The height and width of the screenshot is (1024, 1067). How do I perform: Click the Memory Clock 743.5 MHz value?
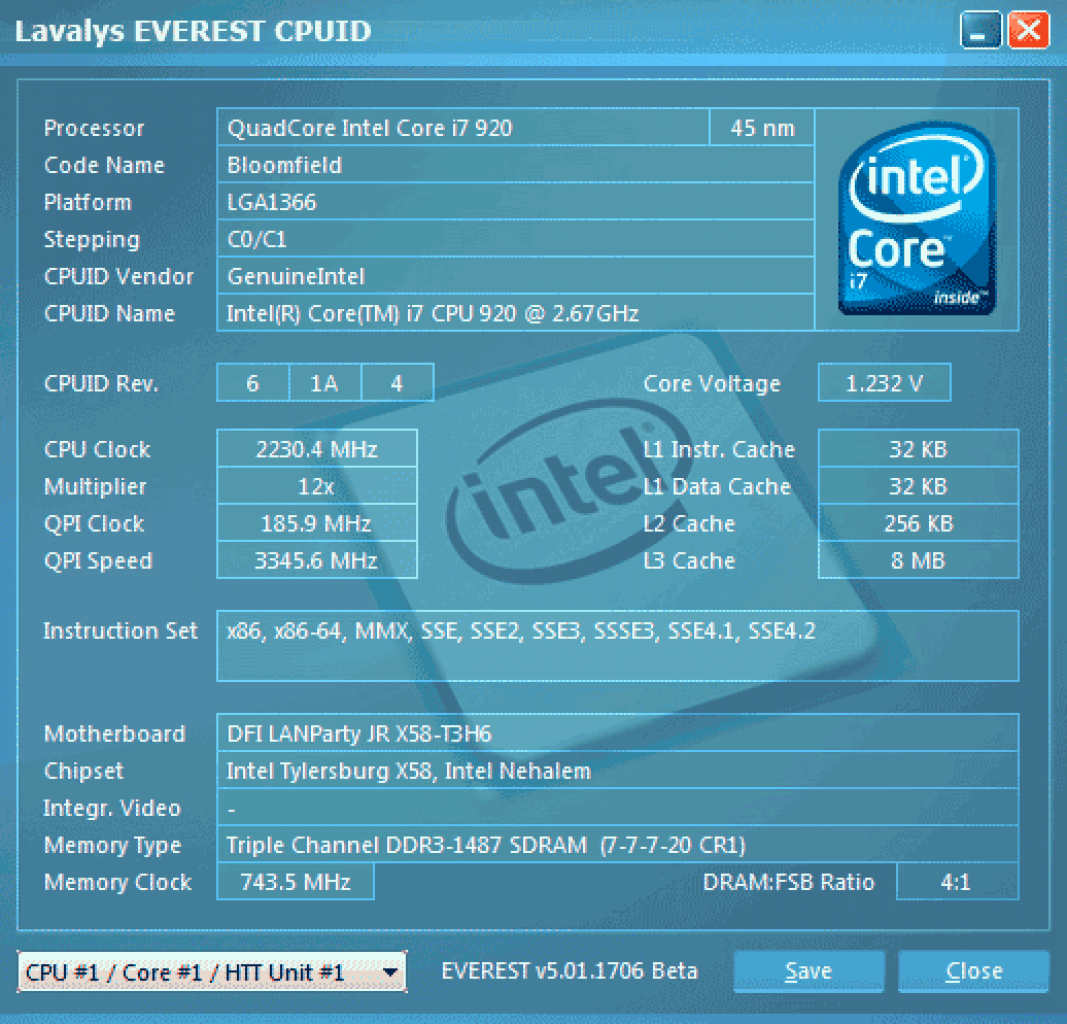click(x=295, y=882)
